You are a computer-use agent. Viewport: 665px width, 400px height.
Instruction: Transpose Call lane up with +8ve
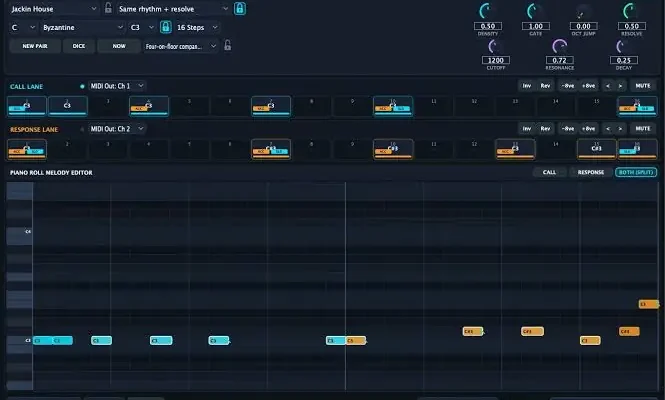click(x=588, y=86)
